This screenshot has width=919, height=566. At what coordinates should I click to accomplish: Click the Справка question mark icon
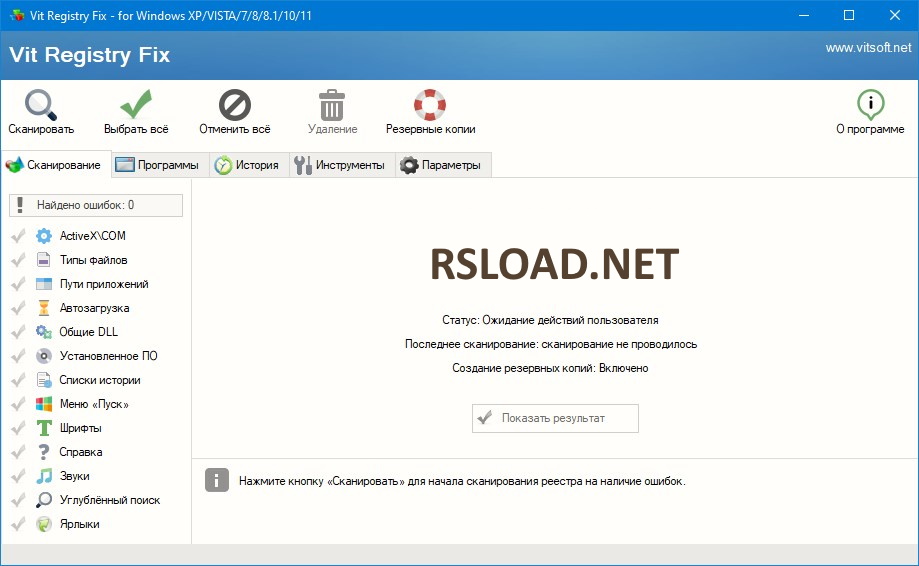click(43, 452)
